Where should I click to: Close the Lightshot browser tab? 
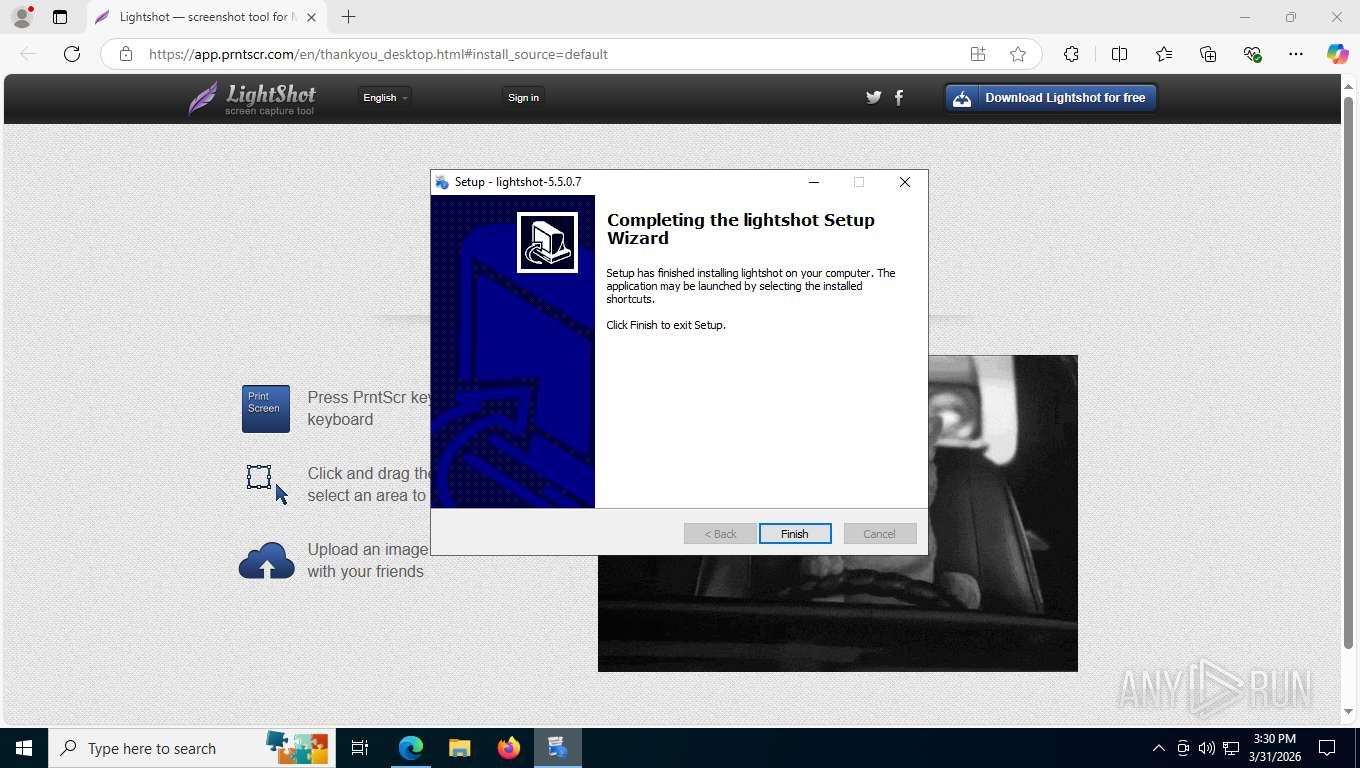pyautogui.click(x=311, y=17)
